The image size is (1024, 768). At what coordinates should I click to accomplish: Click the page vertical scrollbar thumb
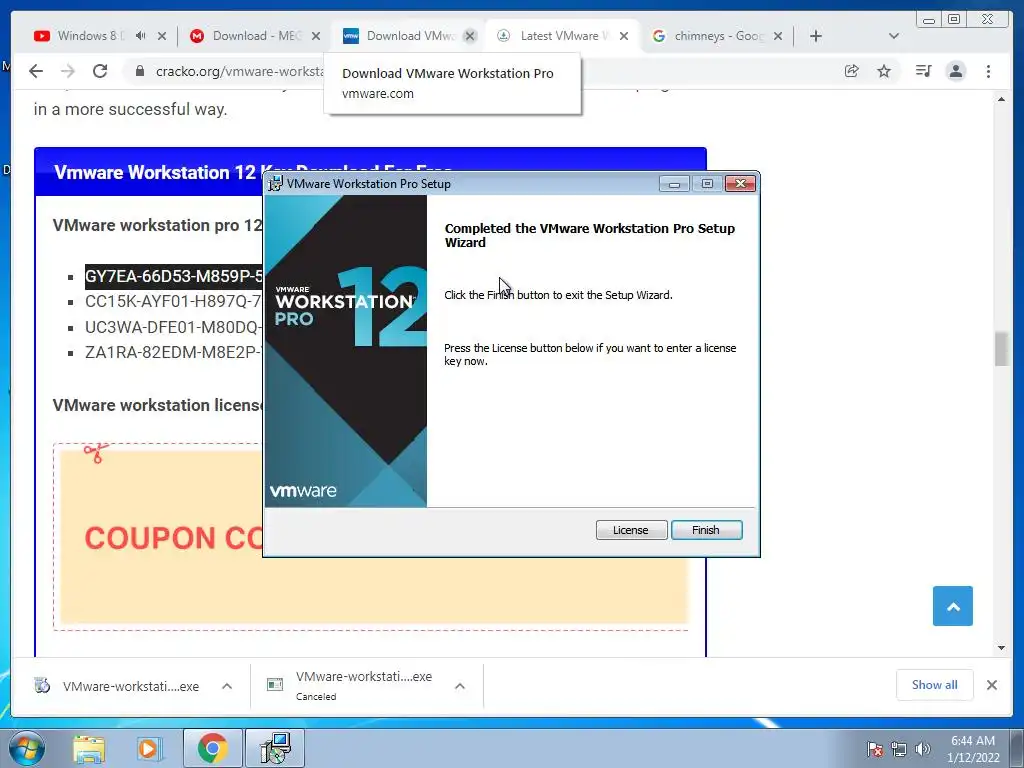1001,349
